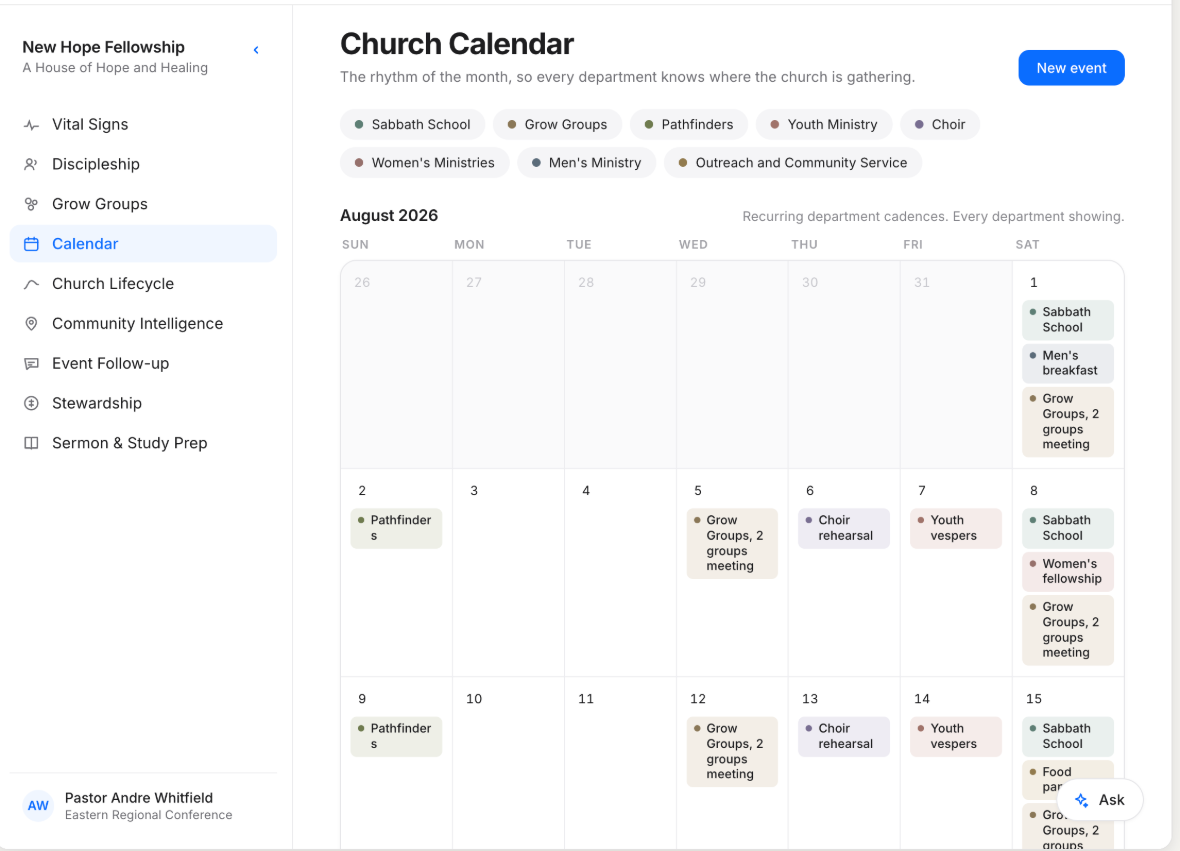Click the Community Intelligence map pin icon

click(x=31, y=324)
